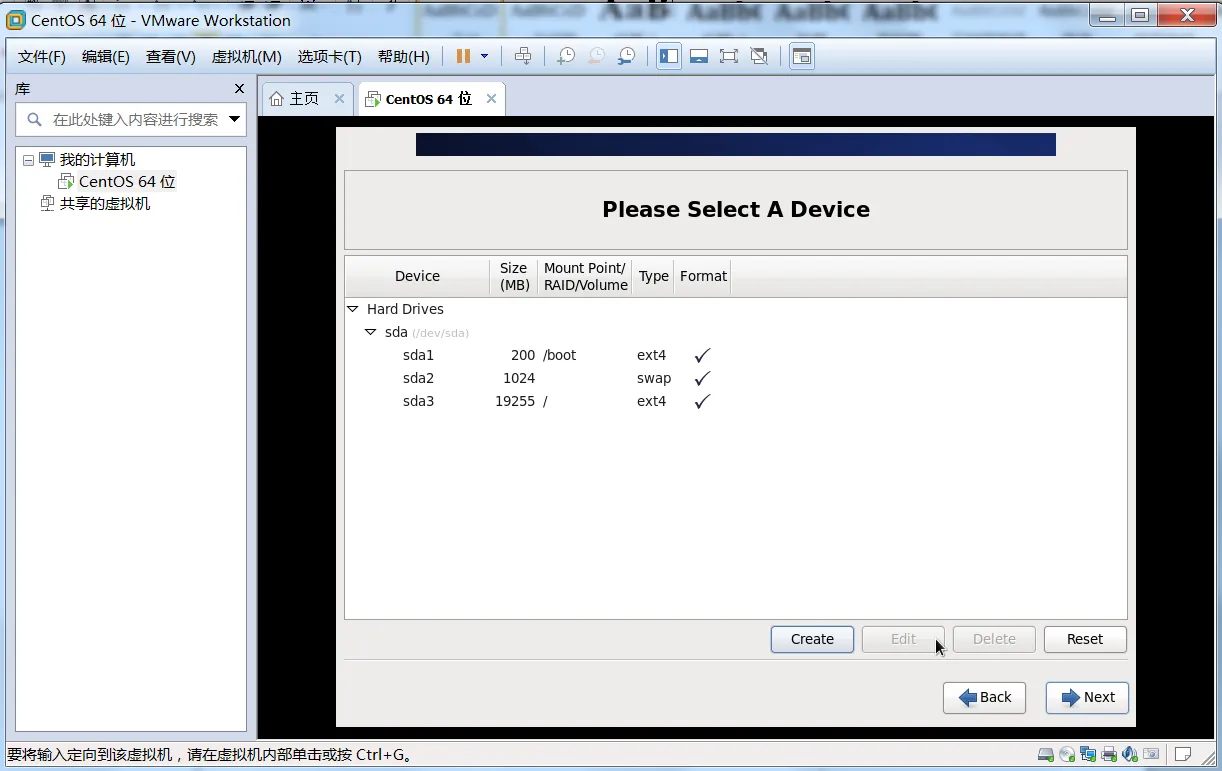The width and height of the screenshot is (1222, 771).
Task: Click the camera device status icon
Action: coord(1151,754)
